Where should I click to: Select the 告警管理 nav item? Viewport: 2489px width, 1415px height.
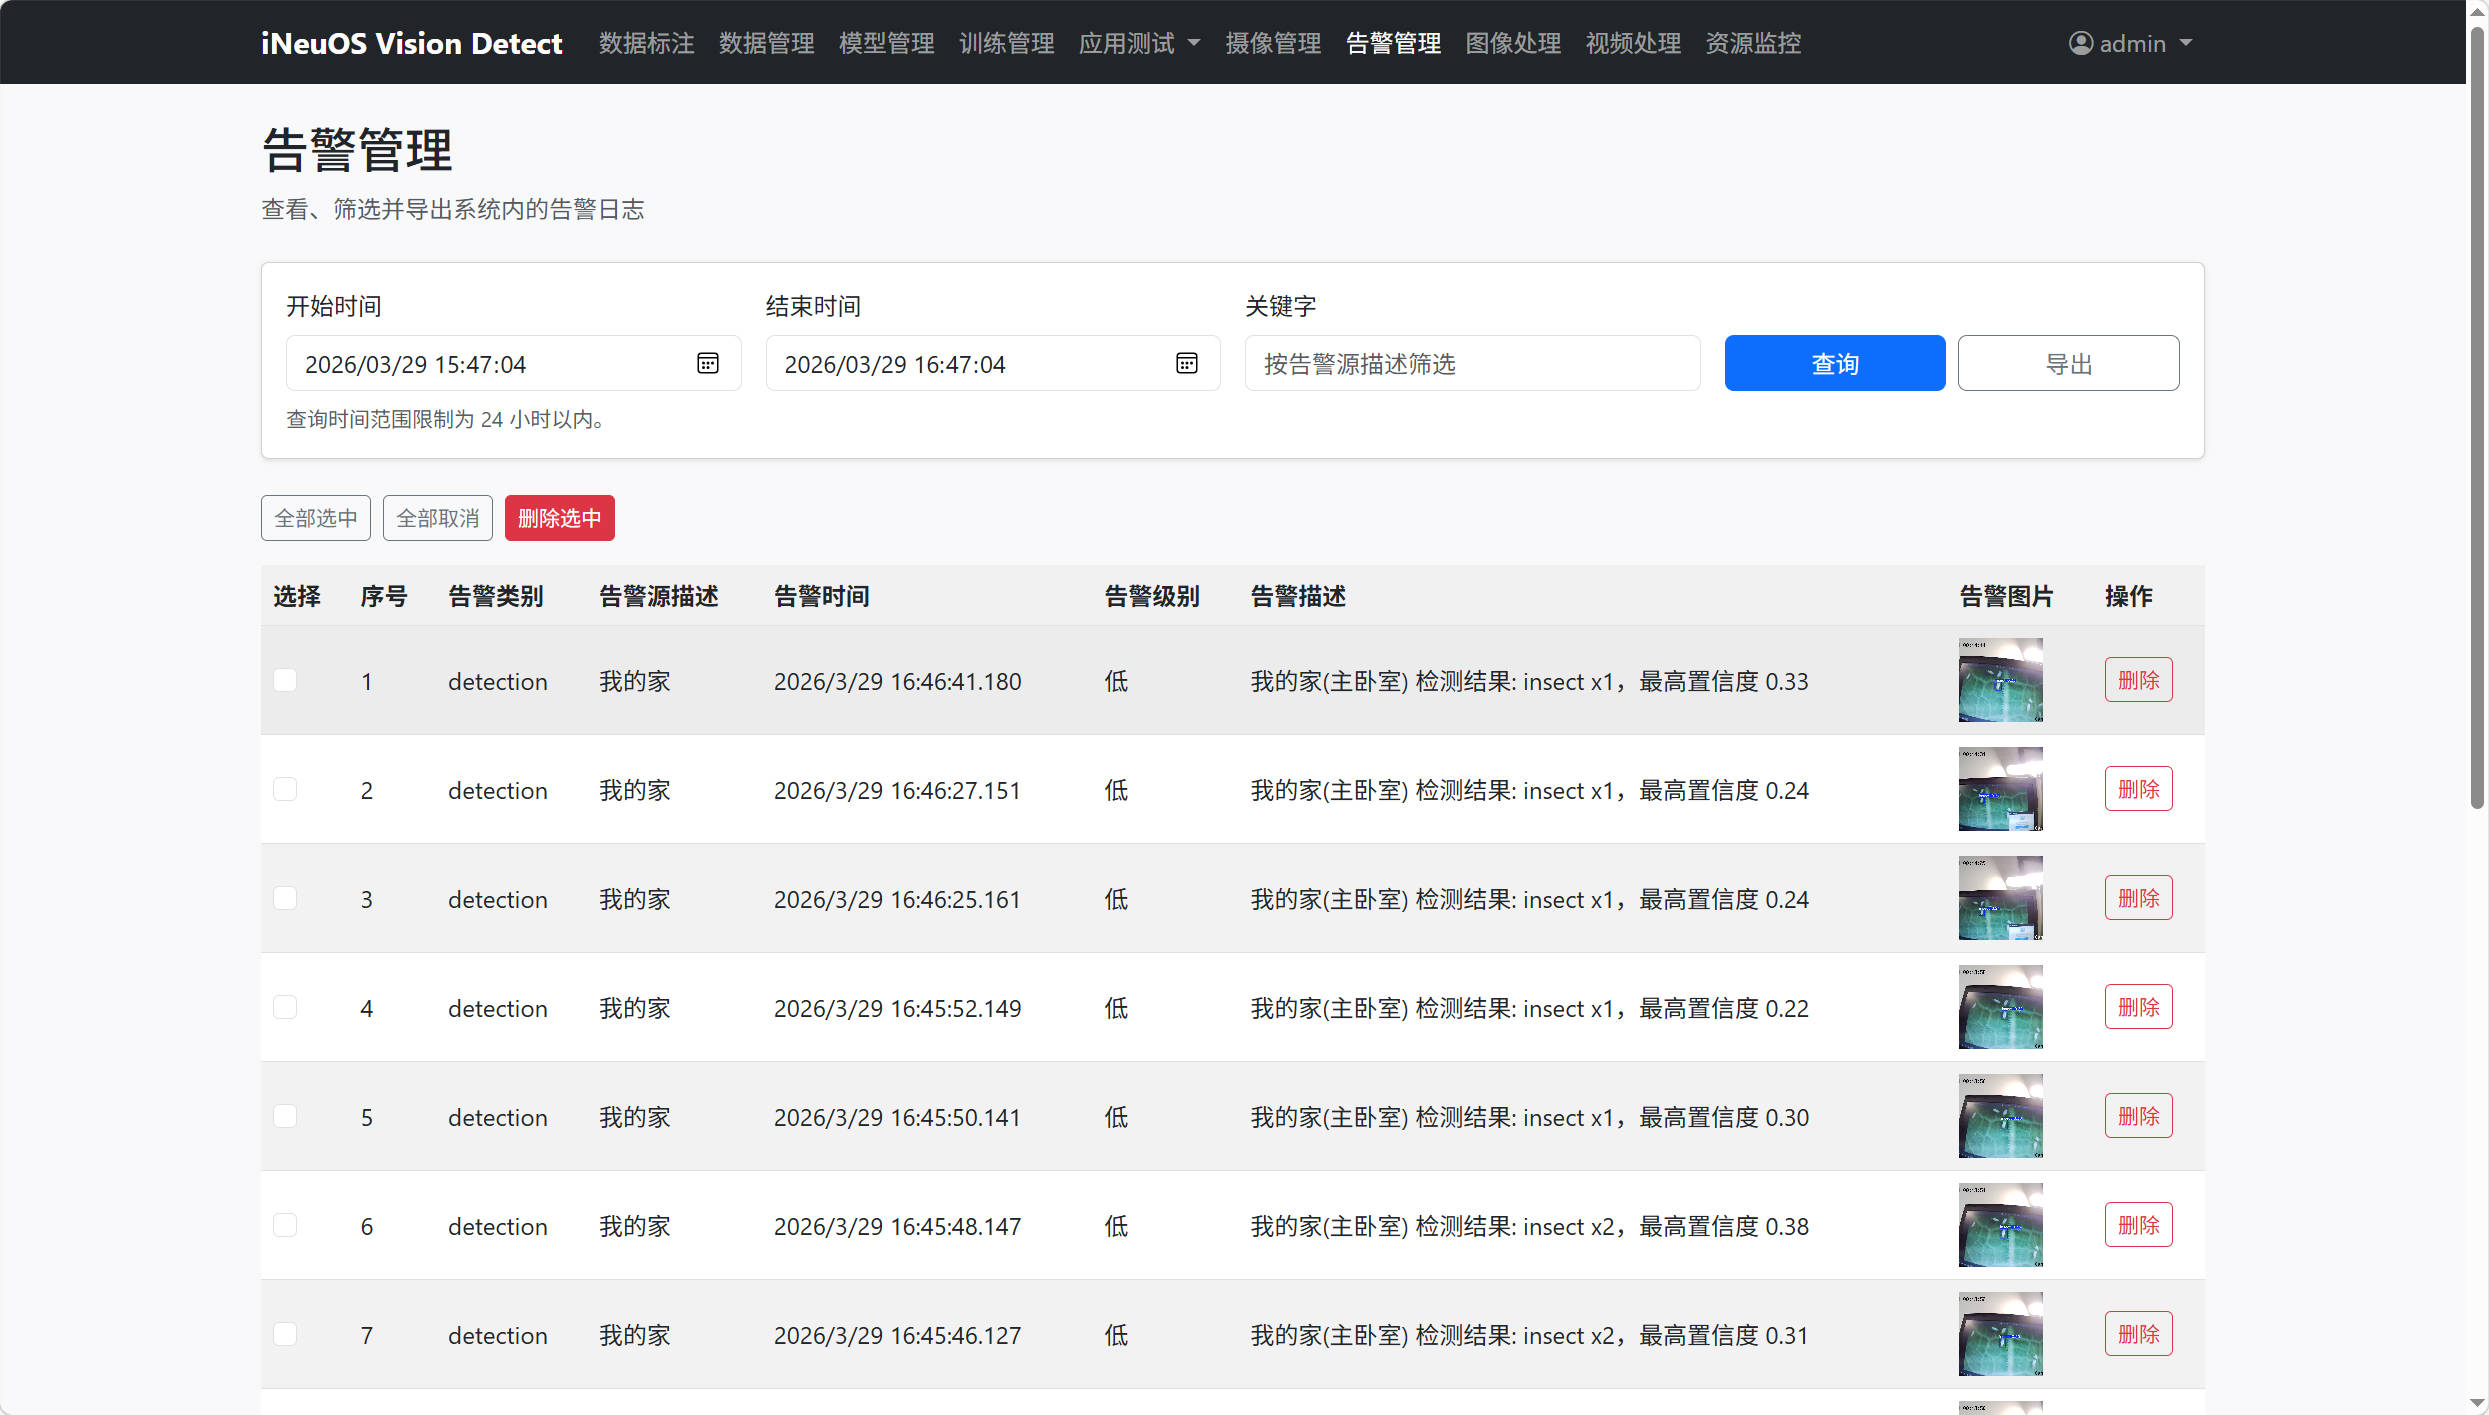click(1393, 43)
